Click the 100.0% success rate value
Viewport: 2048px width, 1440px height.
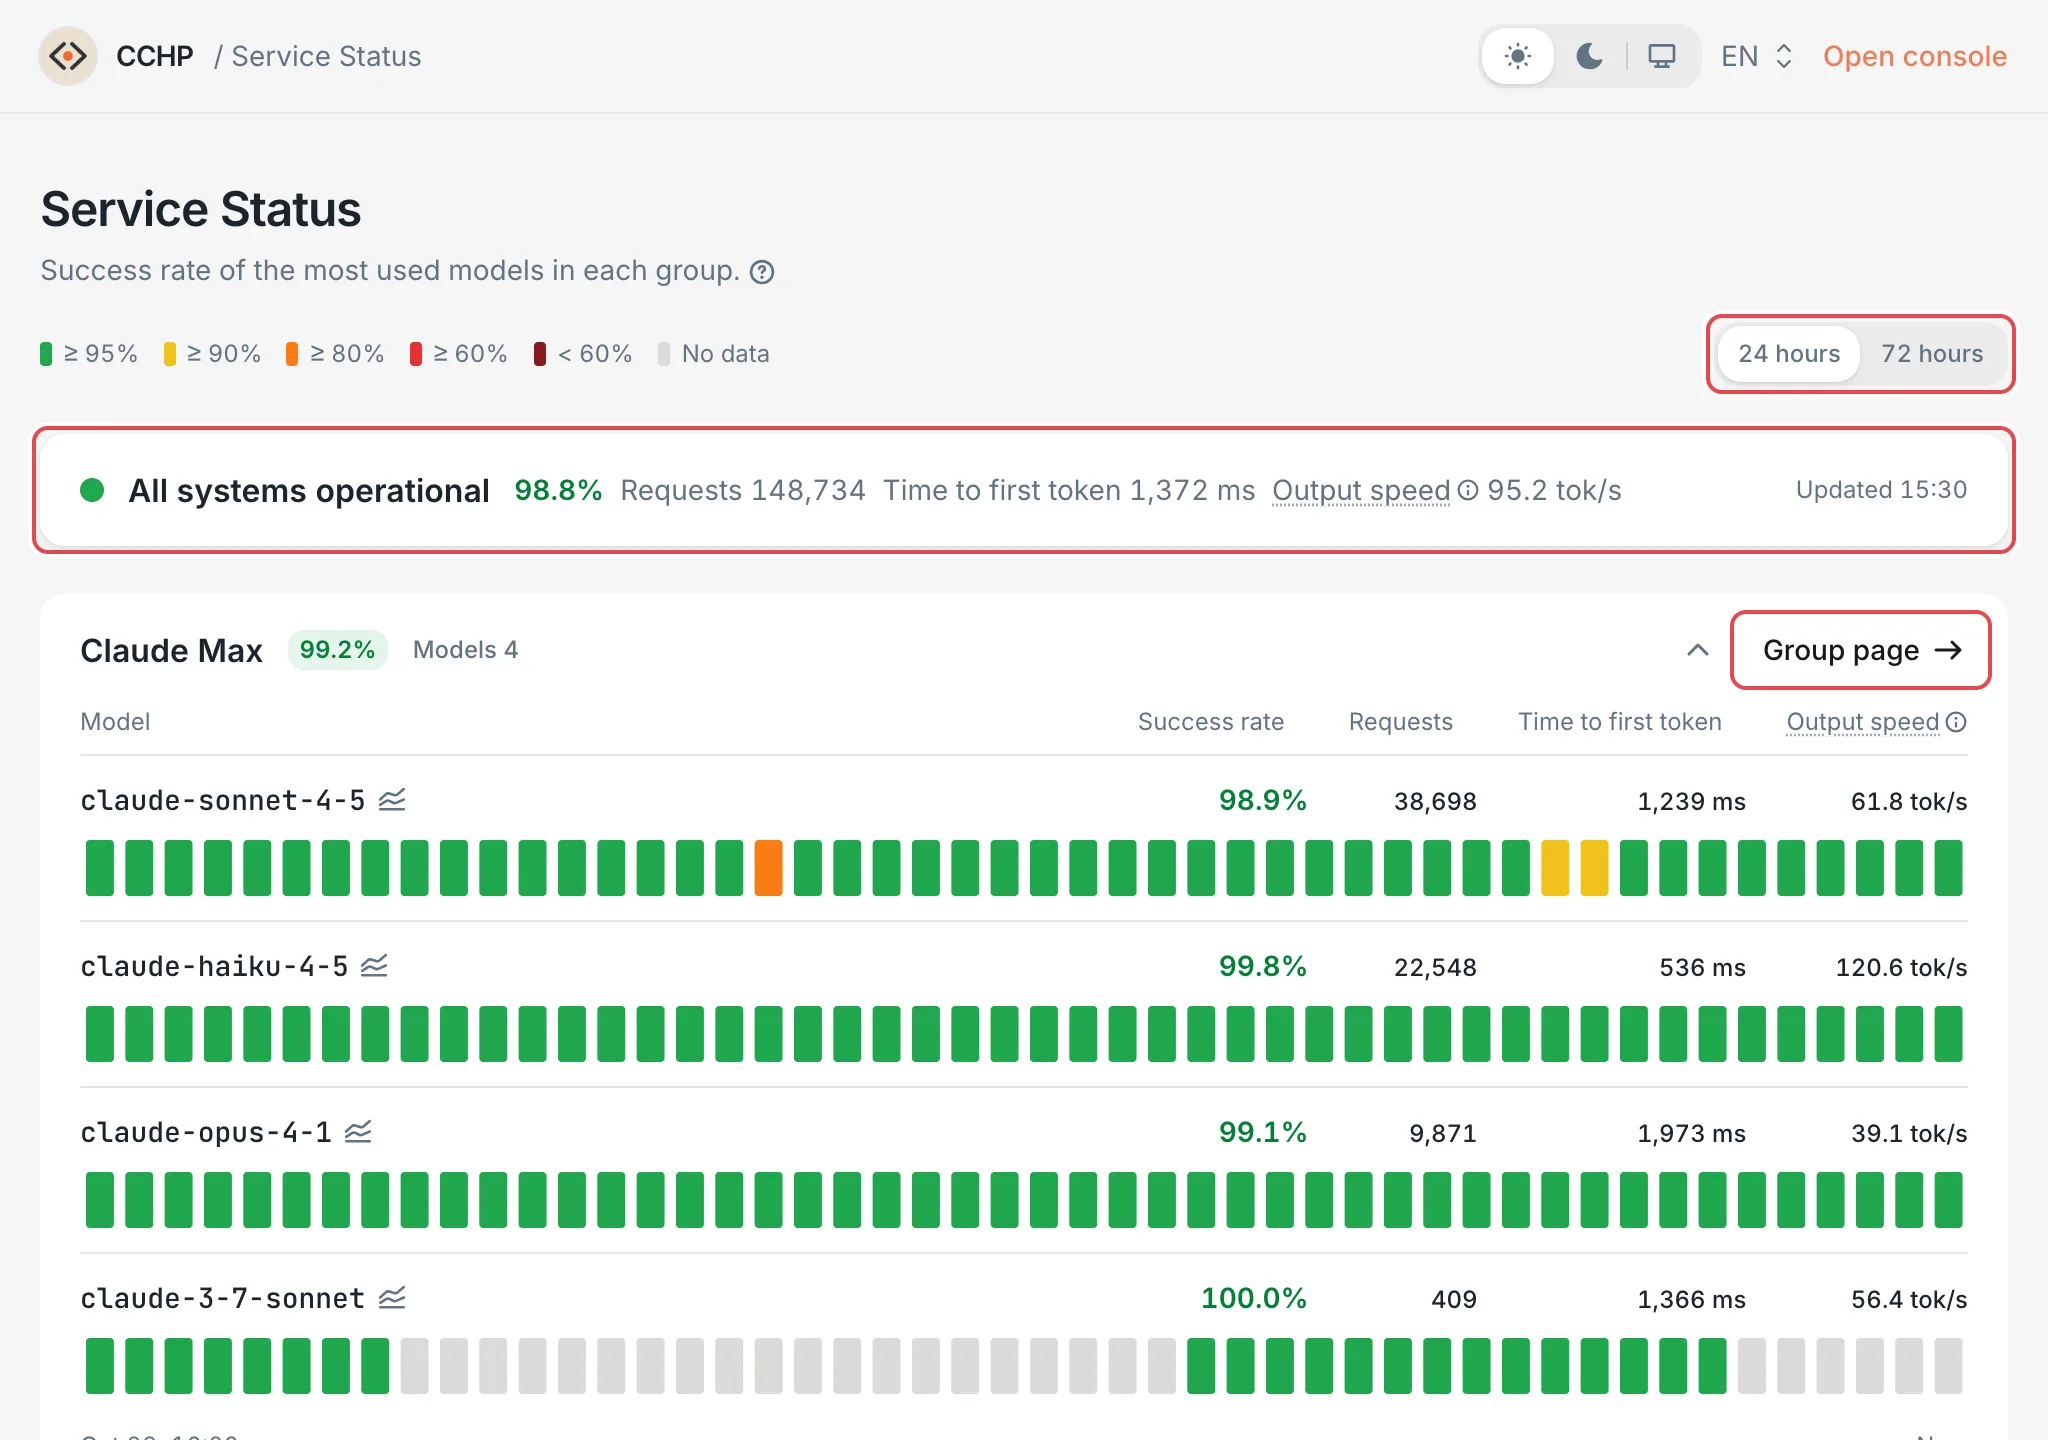(x=1253, y=1298)
